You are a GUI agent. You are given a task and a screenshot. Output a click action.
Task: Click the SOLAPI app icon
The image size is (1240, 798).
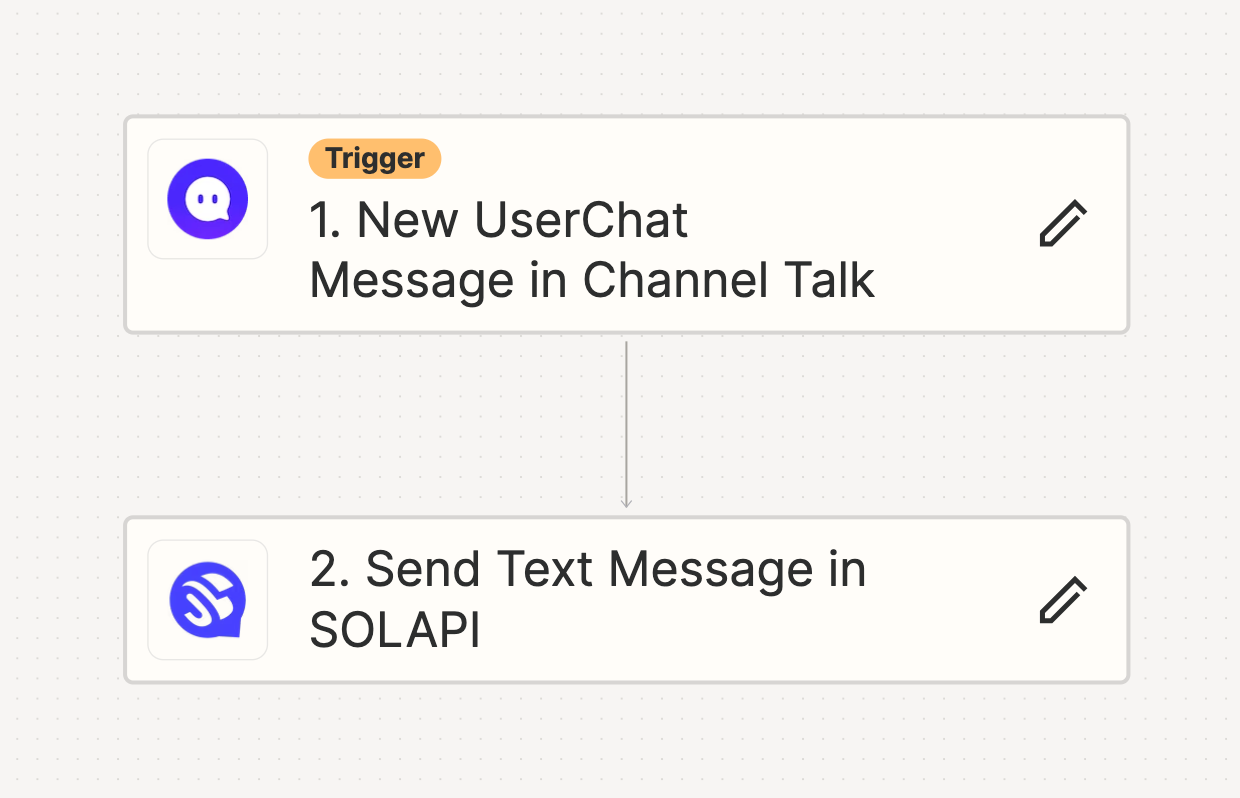[207, 600]
